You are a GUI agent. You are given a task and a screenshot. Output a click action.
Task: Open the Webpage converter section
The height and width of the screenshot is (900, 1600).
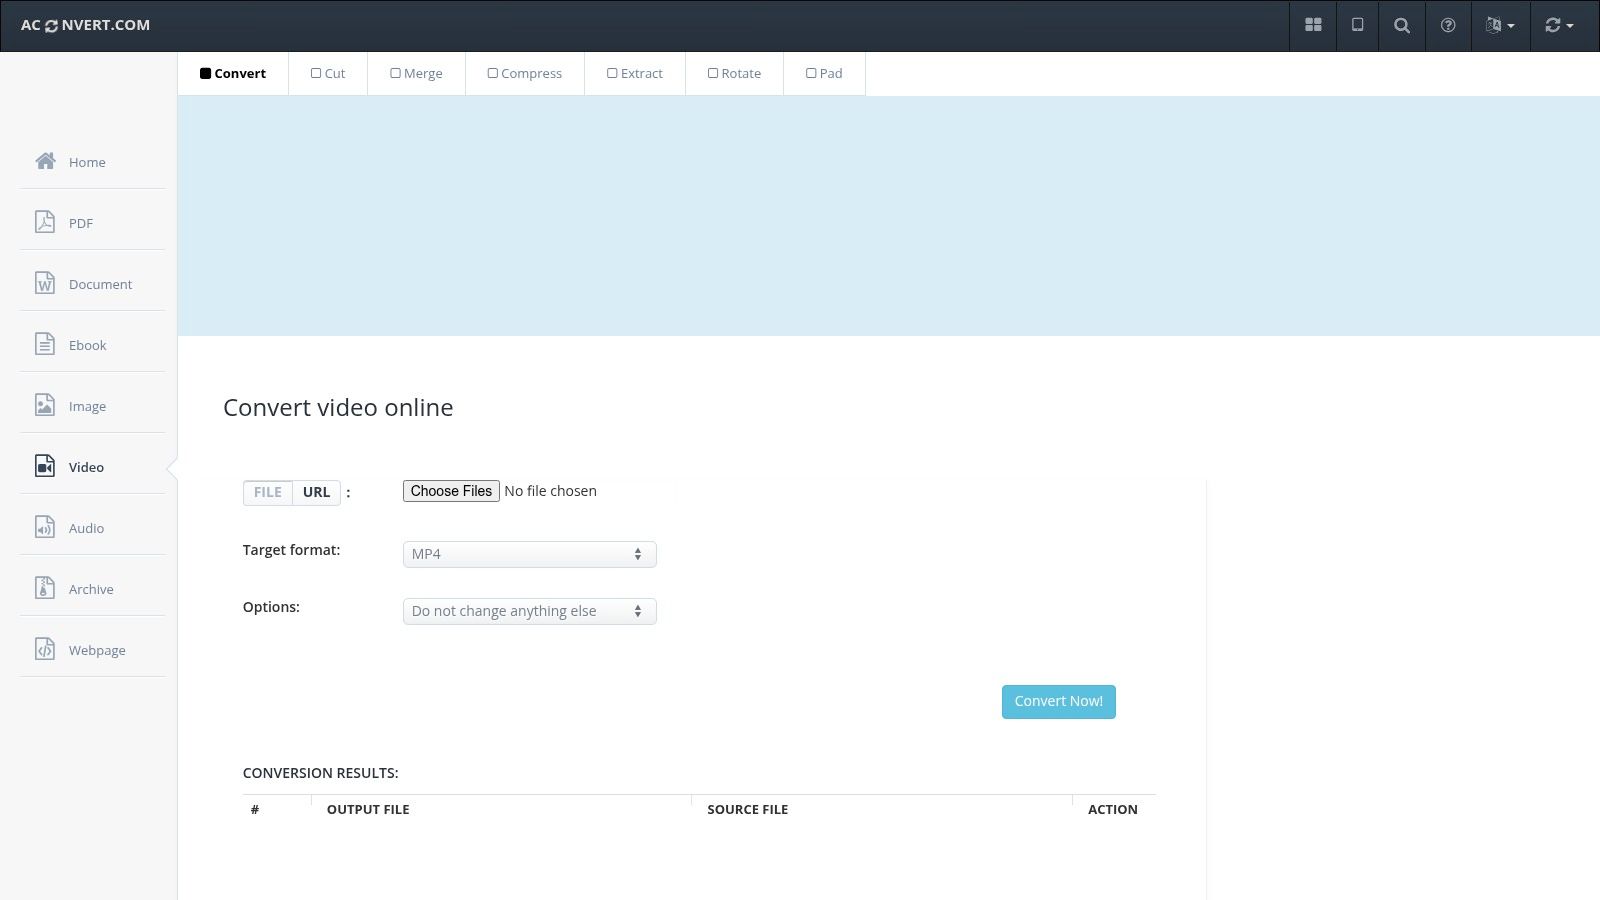coord(92,650)
